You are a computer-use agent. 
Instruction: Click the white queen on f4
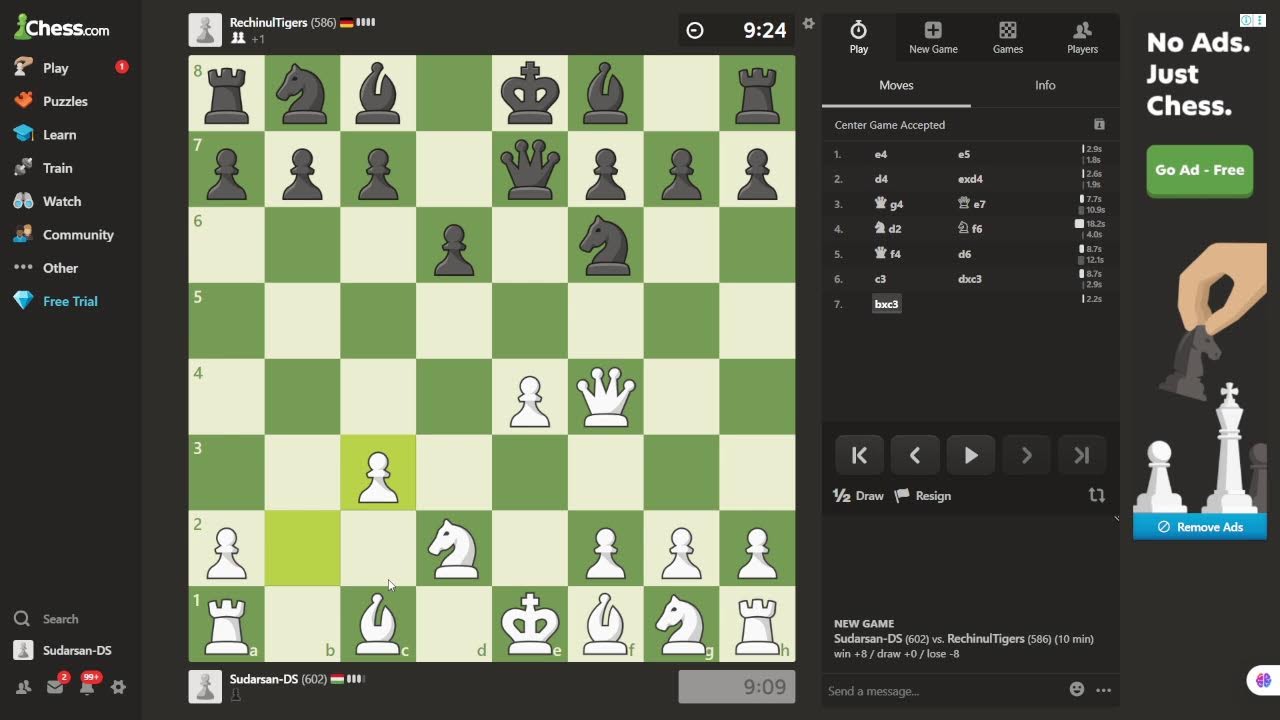(x=606, y=397)
